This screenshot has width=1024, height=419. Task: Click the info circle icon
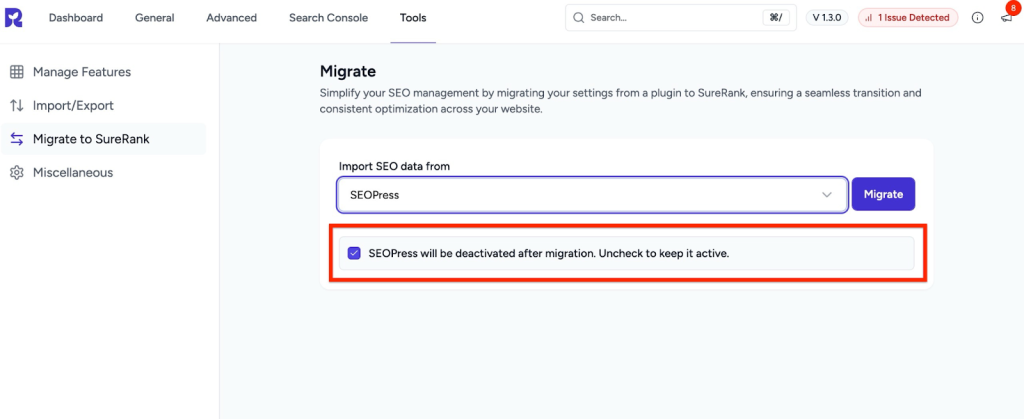(x=978, y=18)
